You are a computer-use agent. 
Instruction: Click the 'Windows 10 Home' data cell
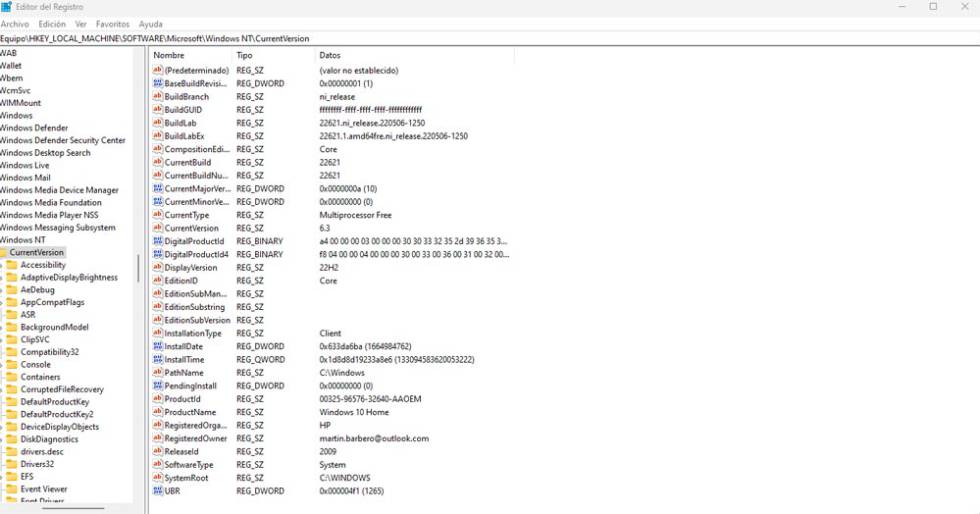point(354,412)
